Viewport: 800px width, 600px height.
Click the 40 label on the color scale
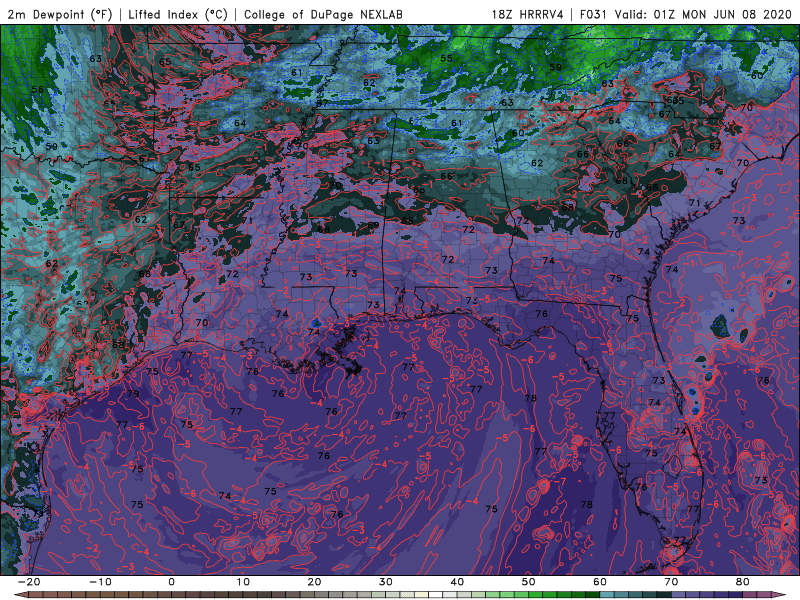click(457, 582)
